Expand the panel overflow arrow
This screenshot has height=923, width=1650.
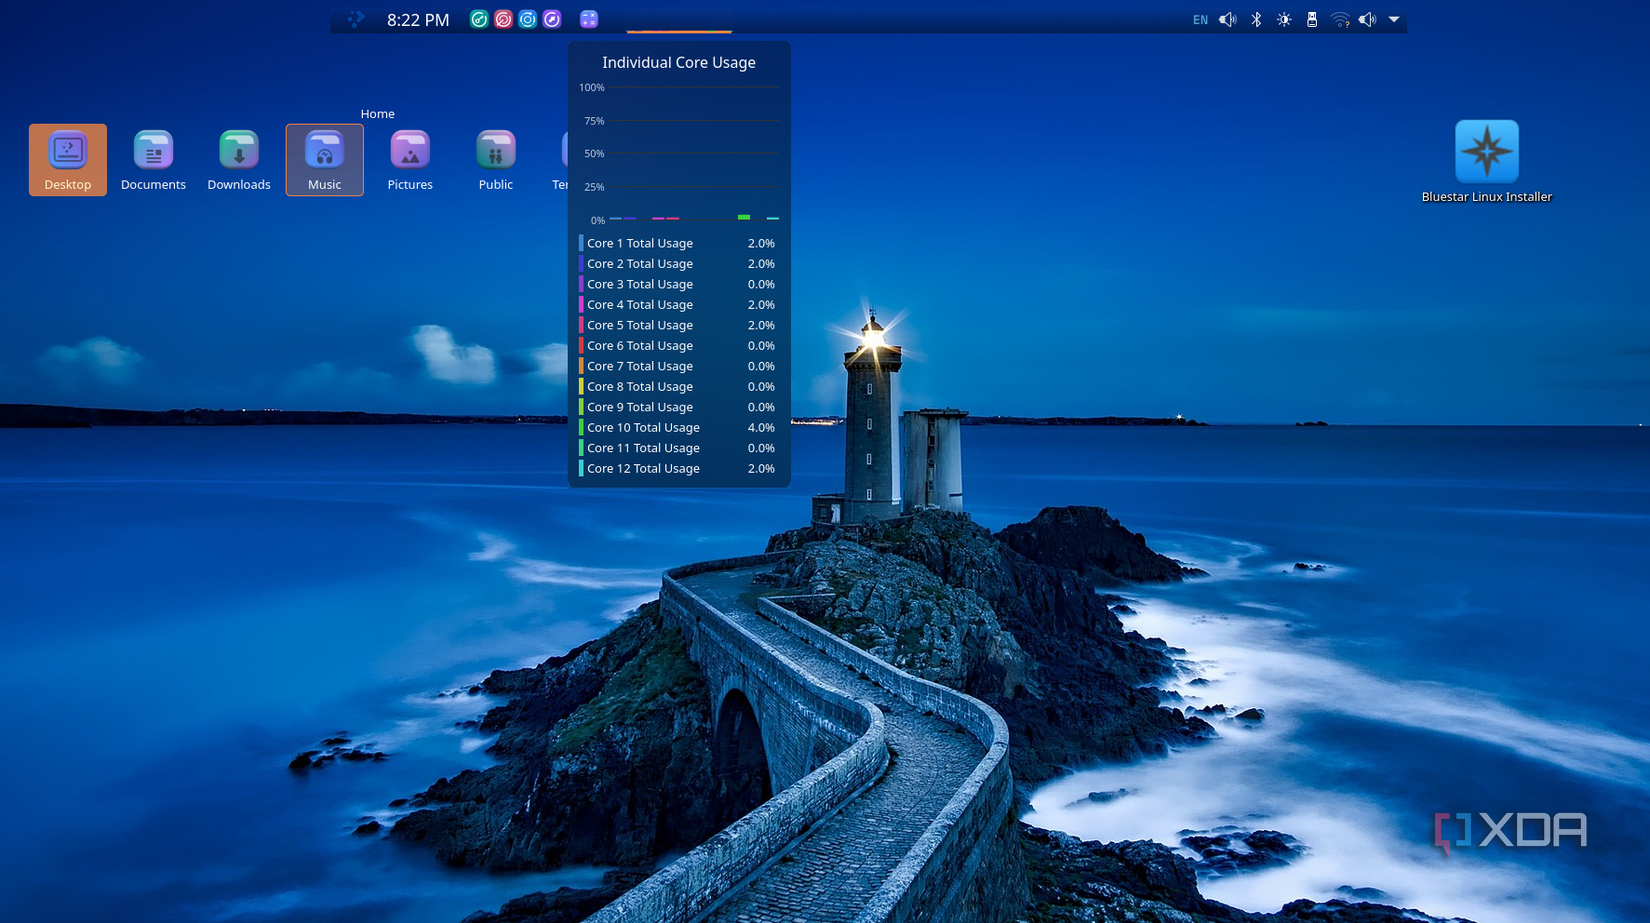(x=1394, y=20)
